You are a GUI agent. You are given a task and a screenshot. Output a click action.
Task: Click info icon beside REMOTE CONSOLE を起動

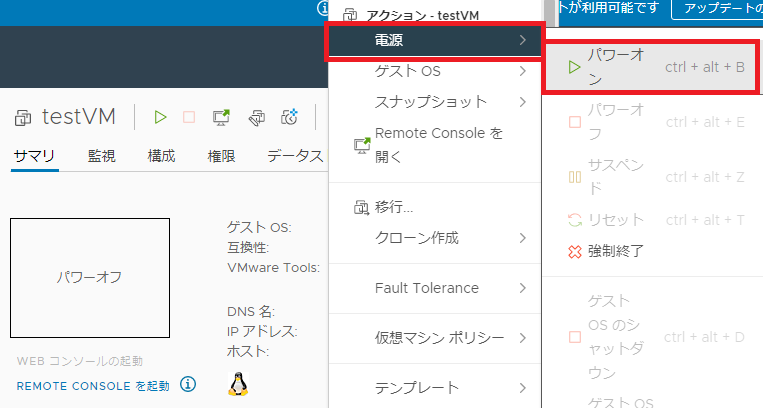(x=188, y=385)
